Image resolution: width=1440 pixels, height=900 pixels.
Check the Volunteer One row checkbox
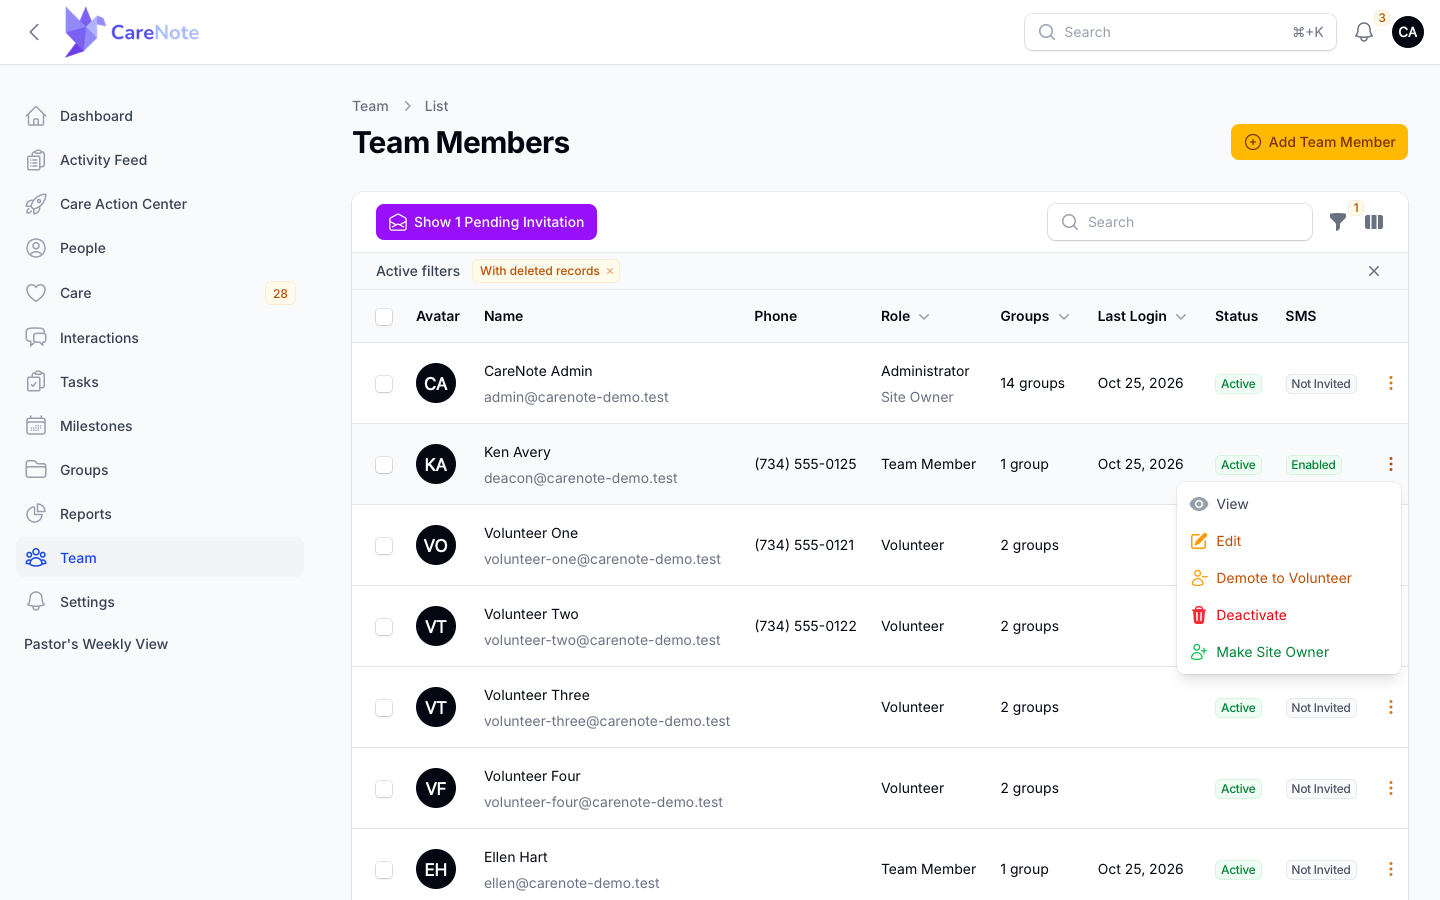(x=384, y=546)
